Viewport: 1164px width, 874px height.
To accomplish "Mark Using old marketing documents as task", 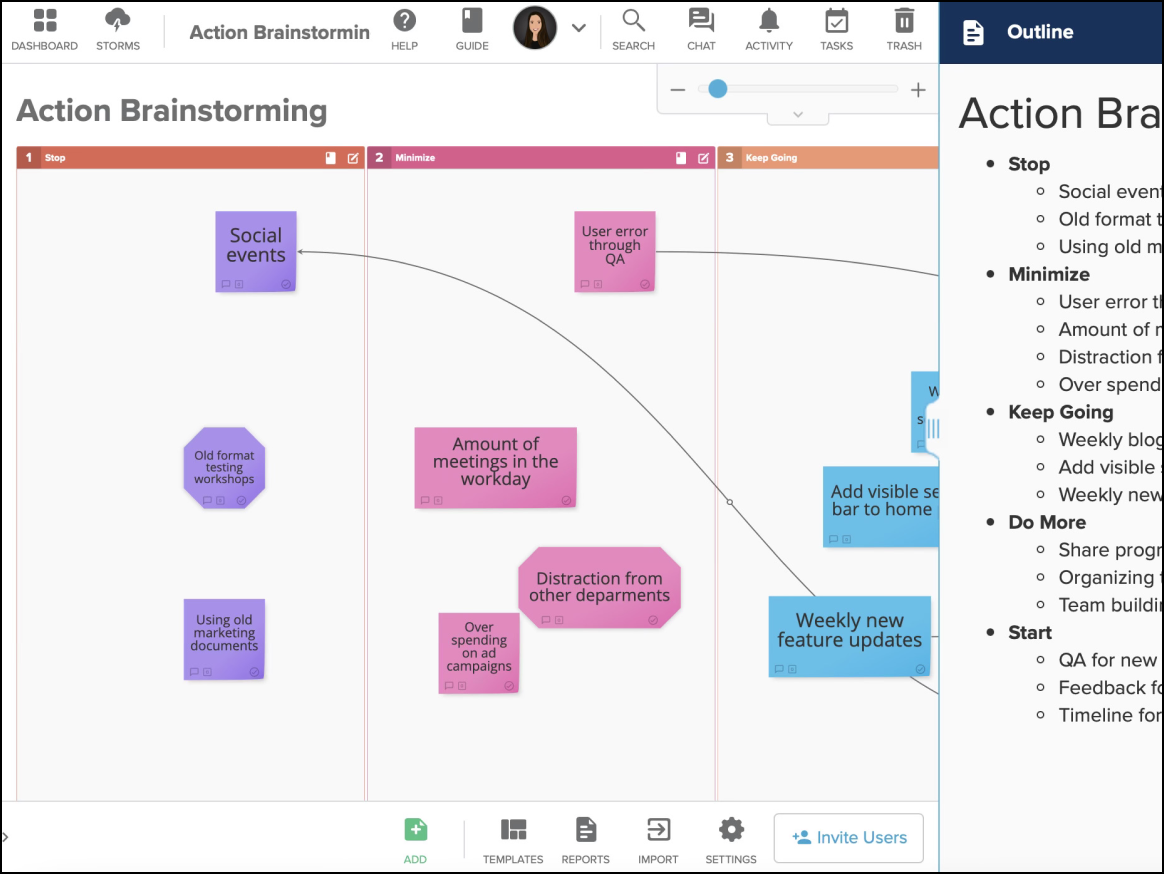I will point(254,672).
